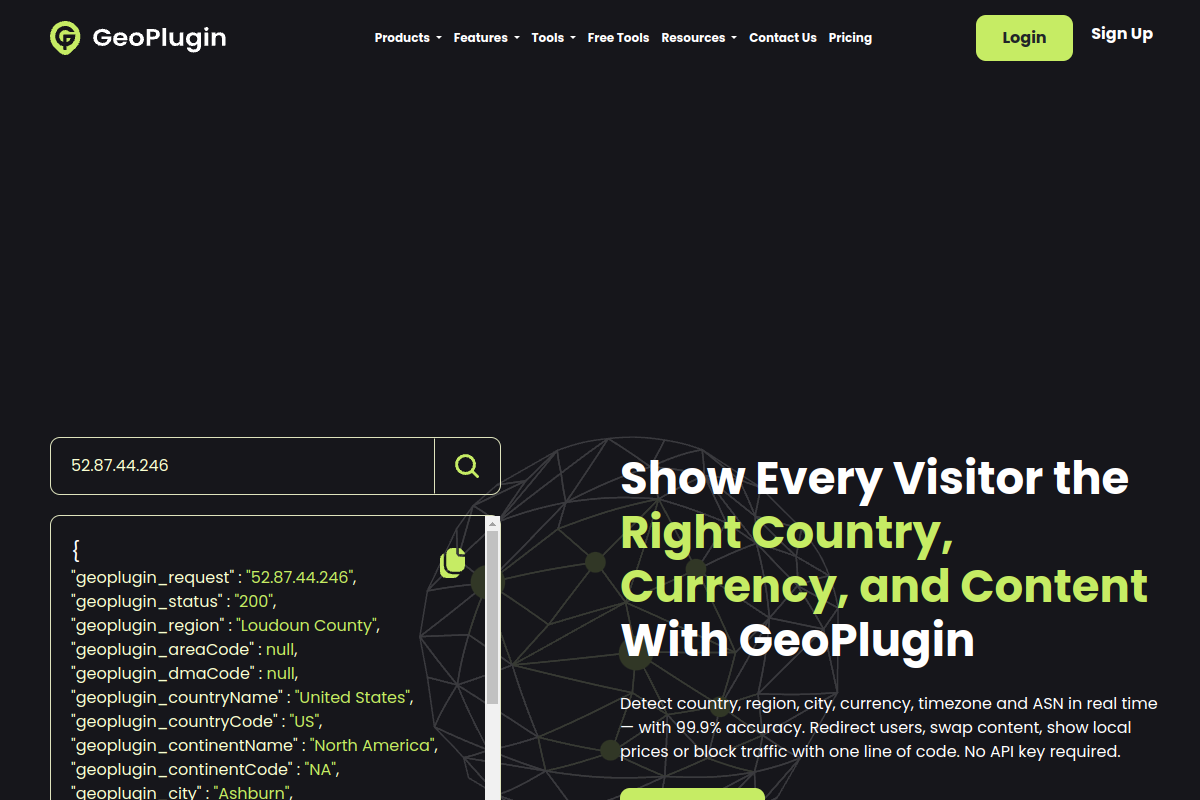Expand the Resources dropdown menu
The width and height of the screenshot is (1200, 800).
699,38
